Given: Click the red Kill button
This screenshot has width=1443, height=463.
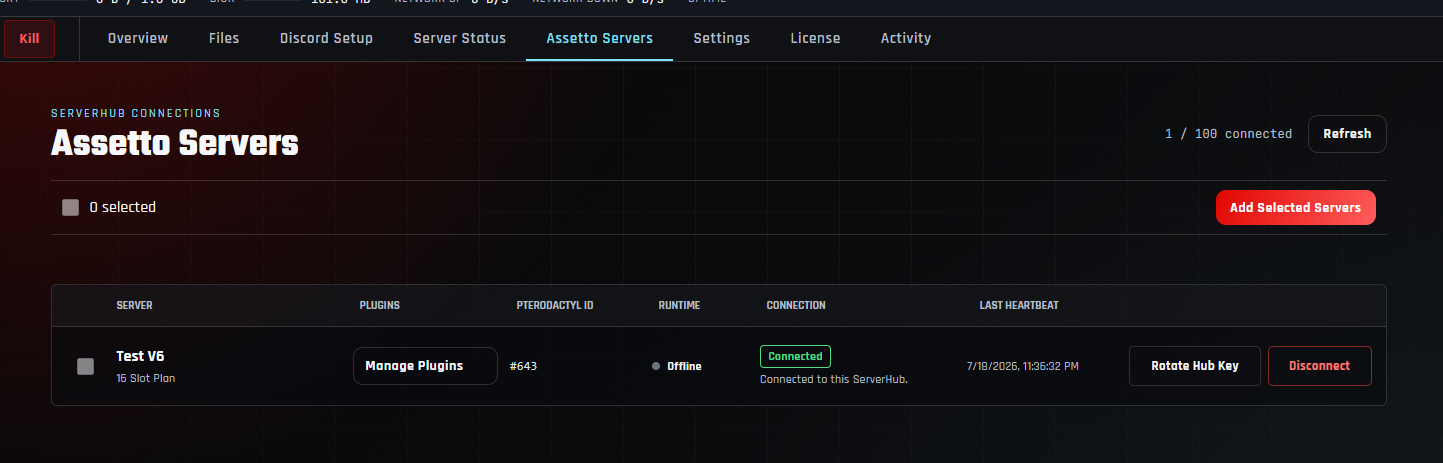Looking at the screenshot, I should [x=29, y=39].
